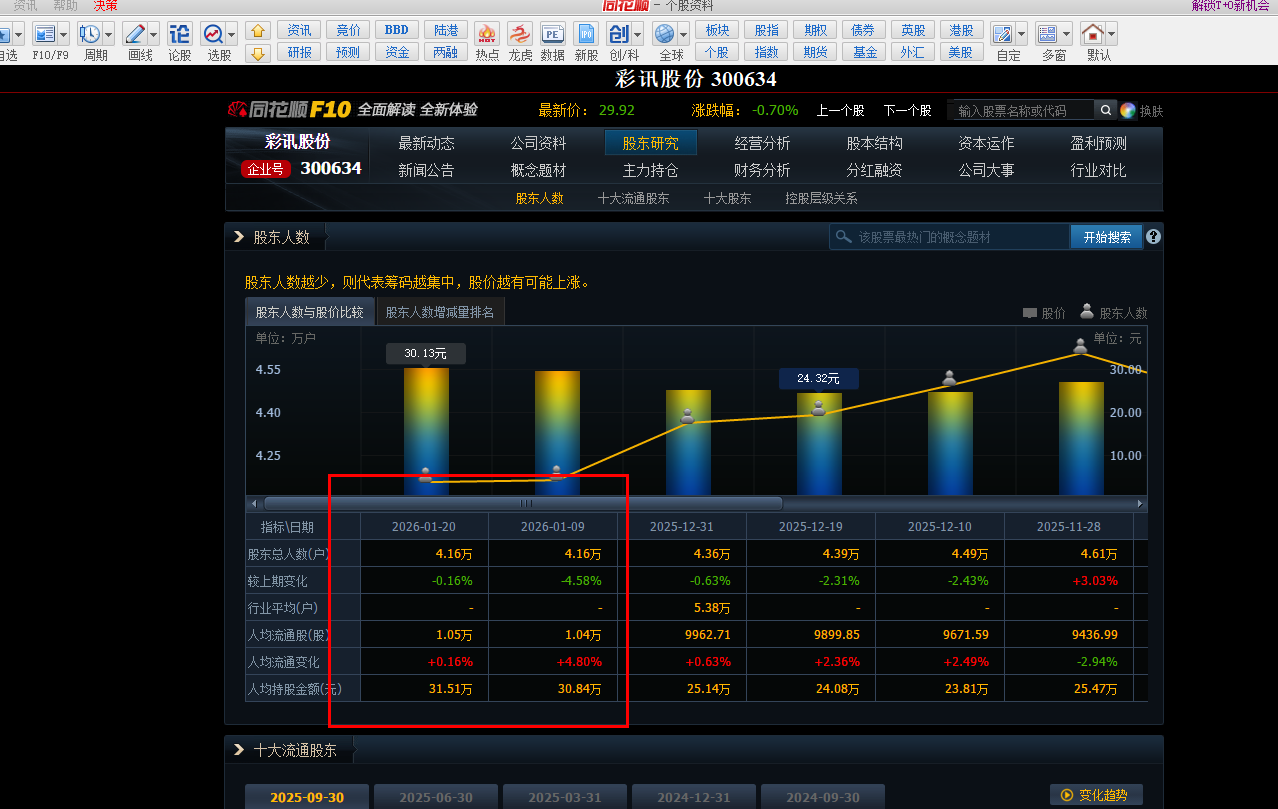Expand the 全球 dropdown arrow

[684, 34]
